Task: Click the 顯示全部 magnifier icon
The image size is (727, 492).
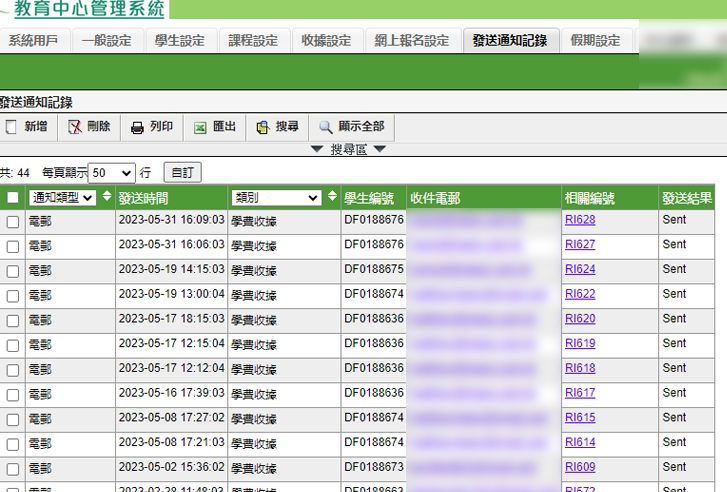Action: coord(325,127)
